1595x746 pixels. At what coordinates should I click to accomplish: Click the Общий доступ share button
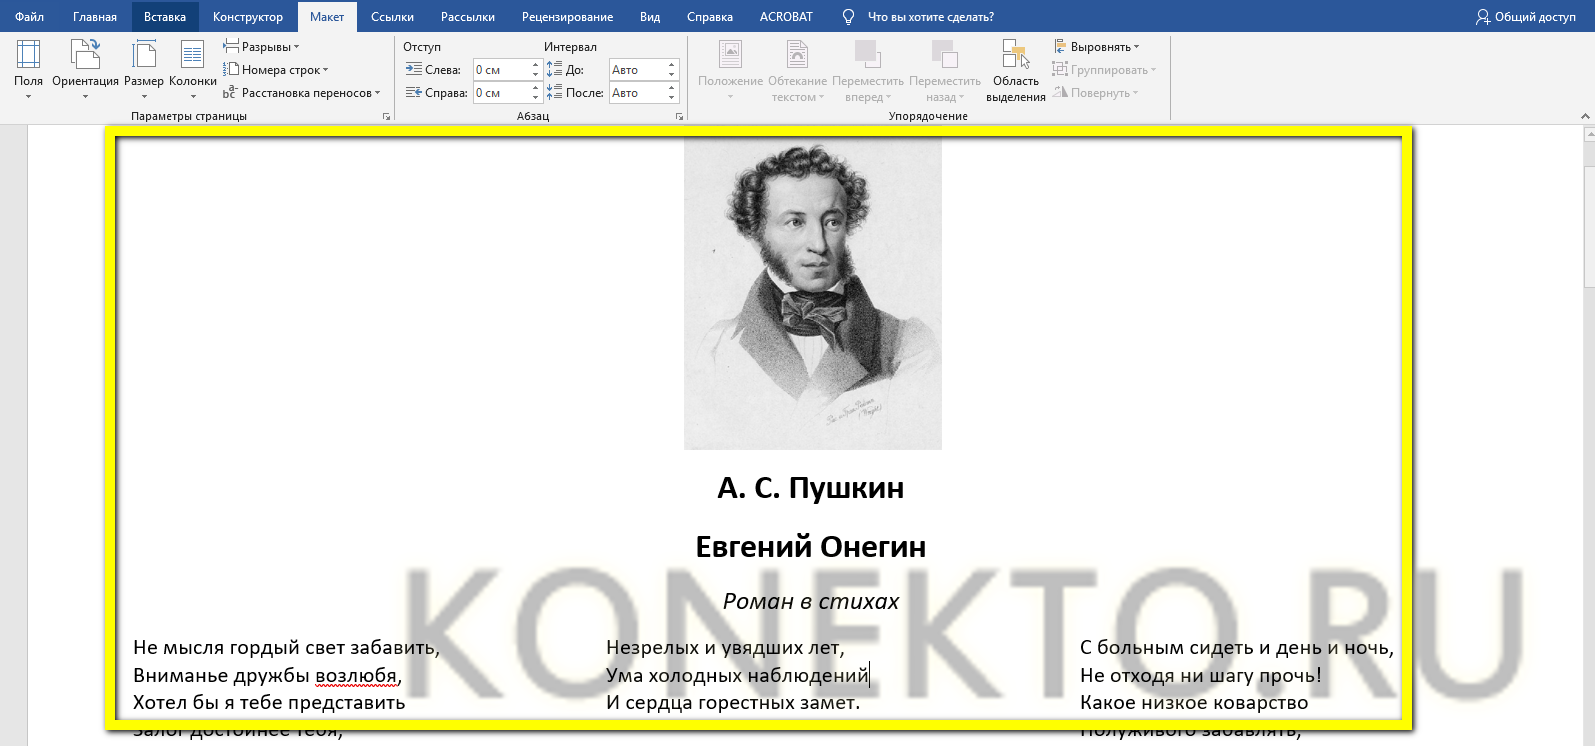click(1526, 17)
